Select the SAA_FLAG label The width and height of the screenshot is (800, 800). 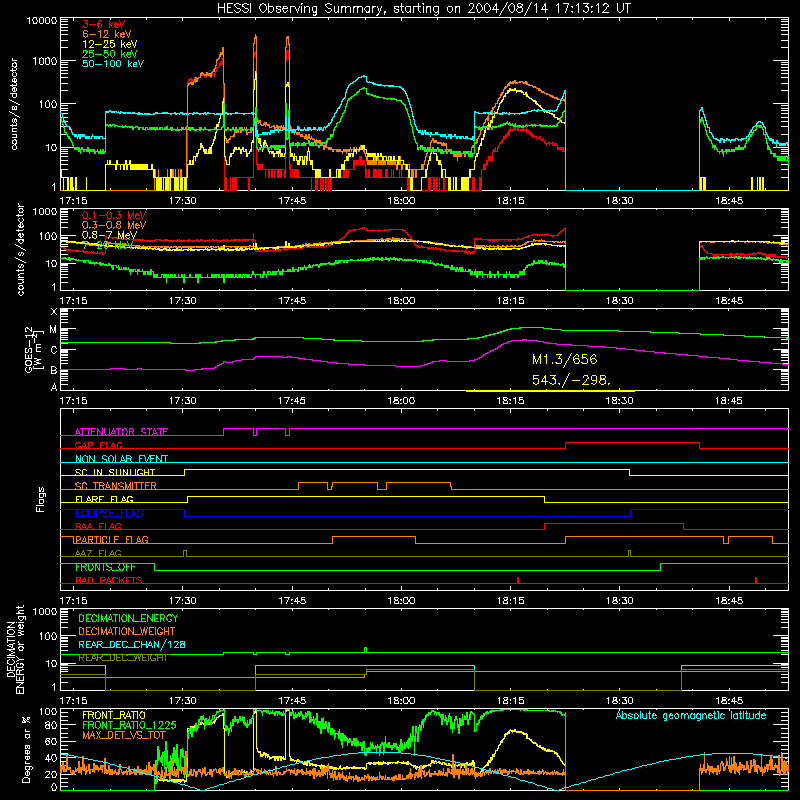[98, 527]
